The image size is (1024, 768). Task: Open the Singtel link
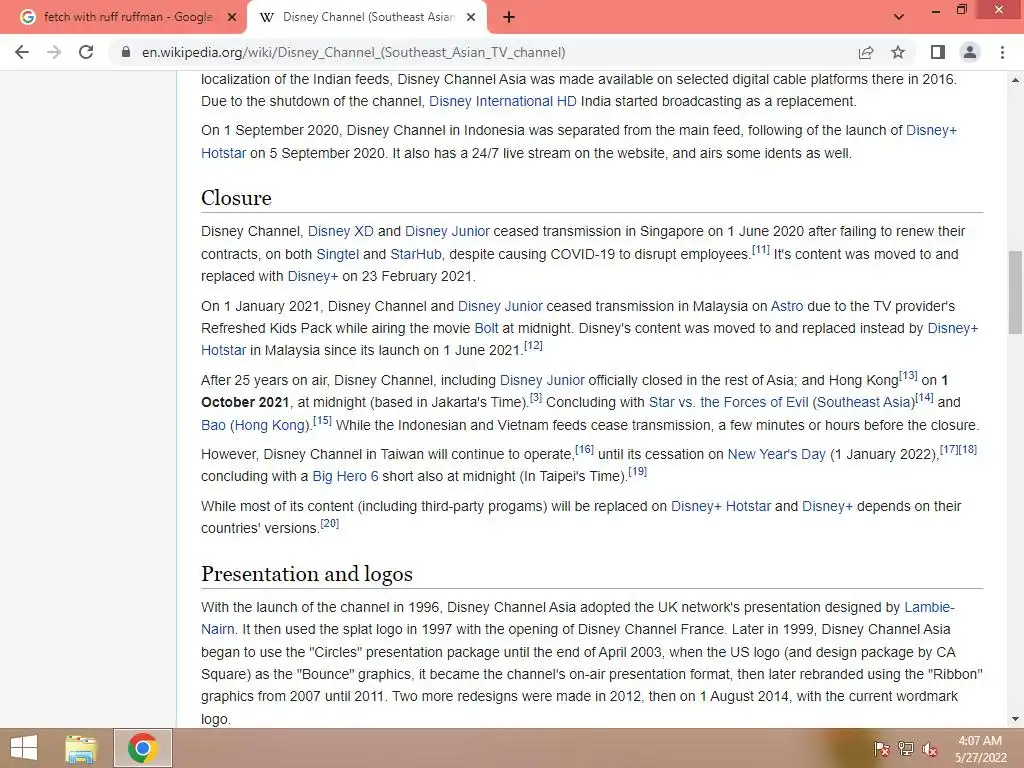tap(338, 254)
